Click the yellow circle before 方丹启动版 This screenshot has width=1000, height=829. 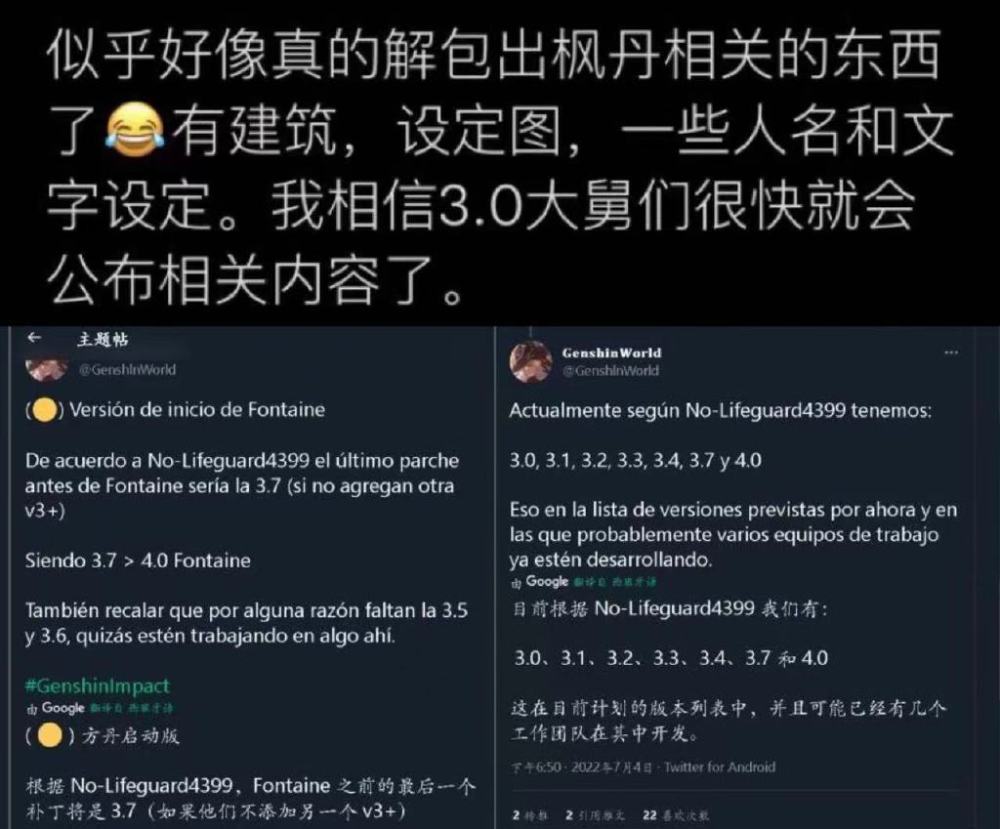coord(50,735)
